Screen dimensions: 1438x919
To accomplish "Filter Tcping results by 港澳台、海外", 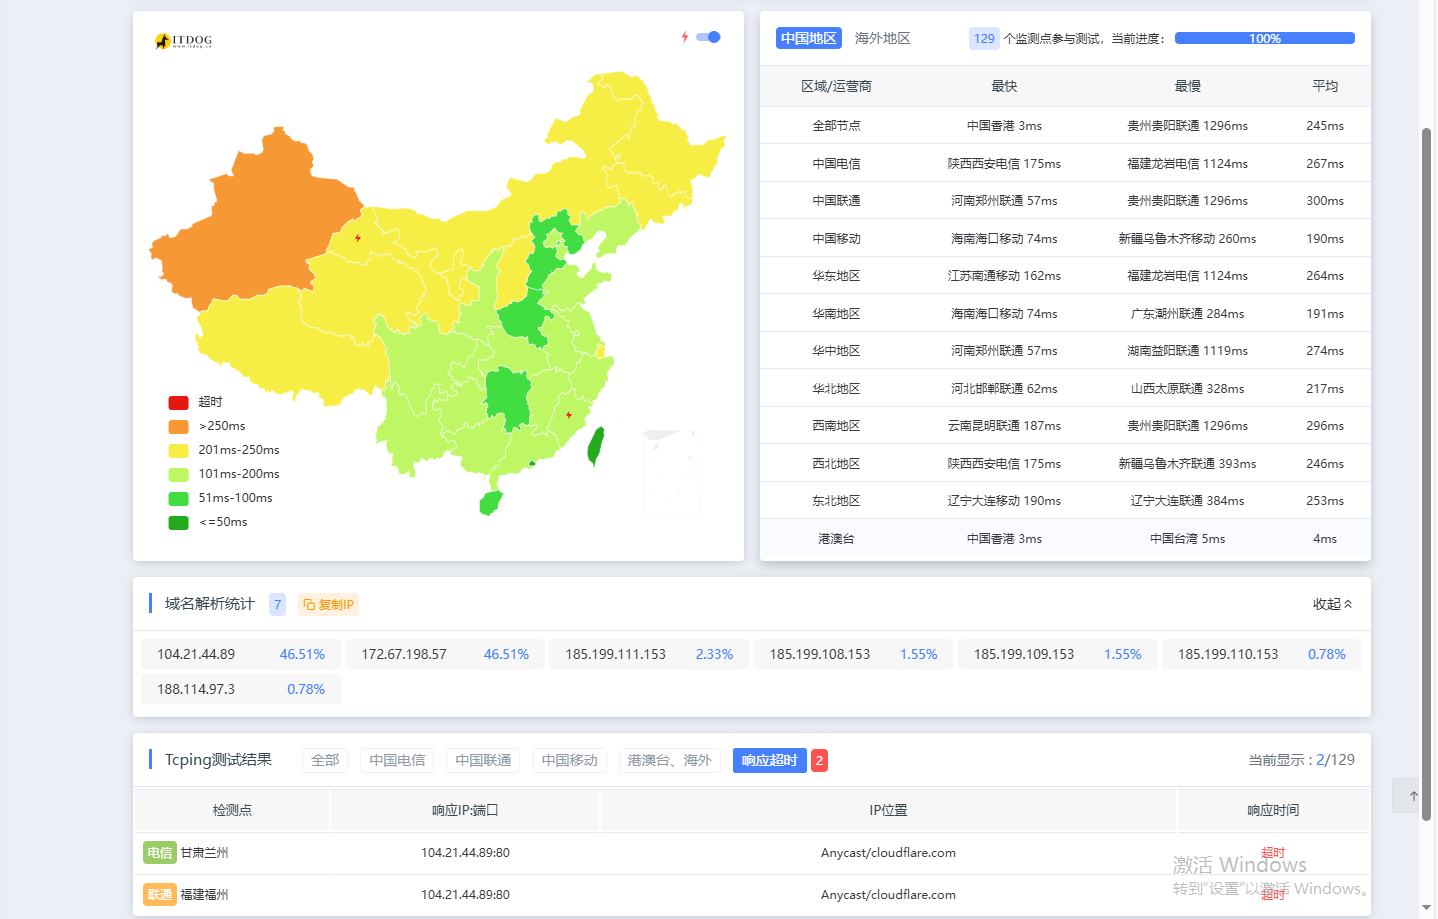I will 669,760.
